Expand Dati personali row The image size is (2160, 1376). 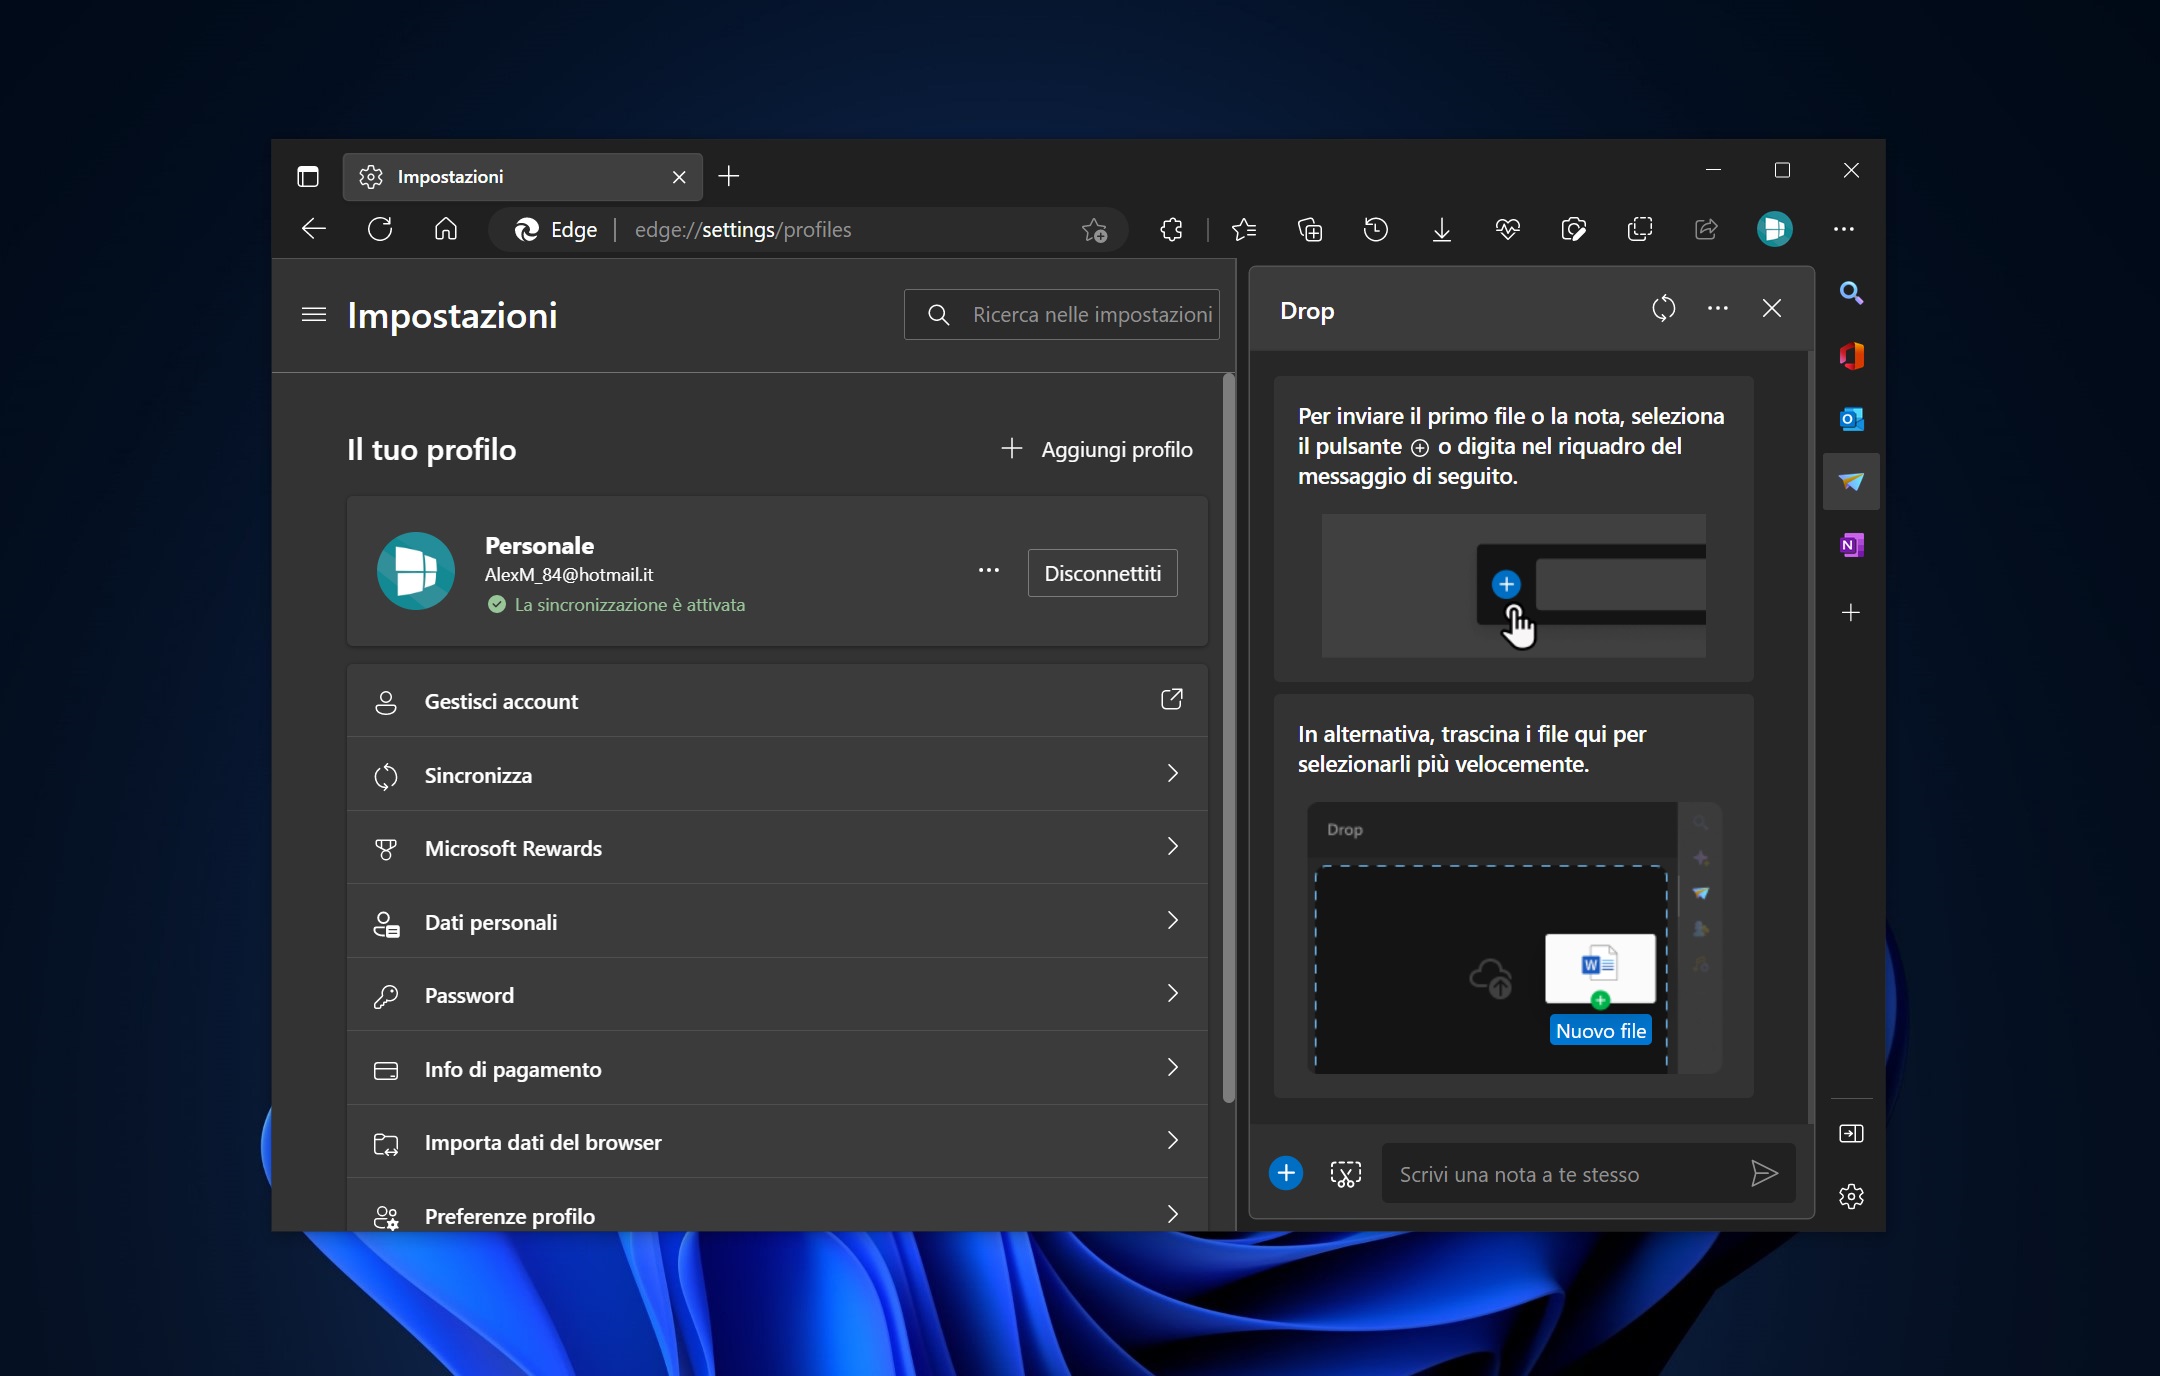(x=777, y=922)
